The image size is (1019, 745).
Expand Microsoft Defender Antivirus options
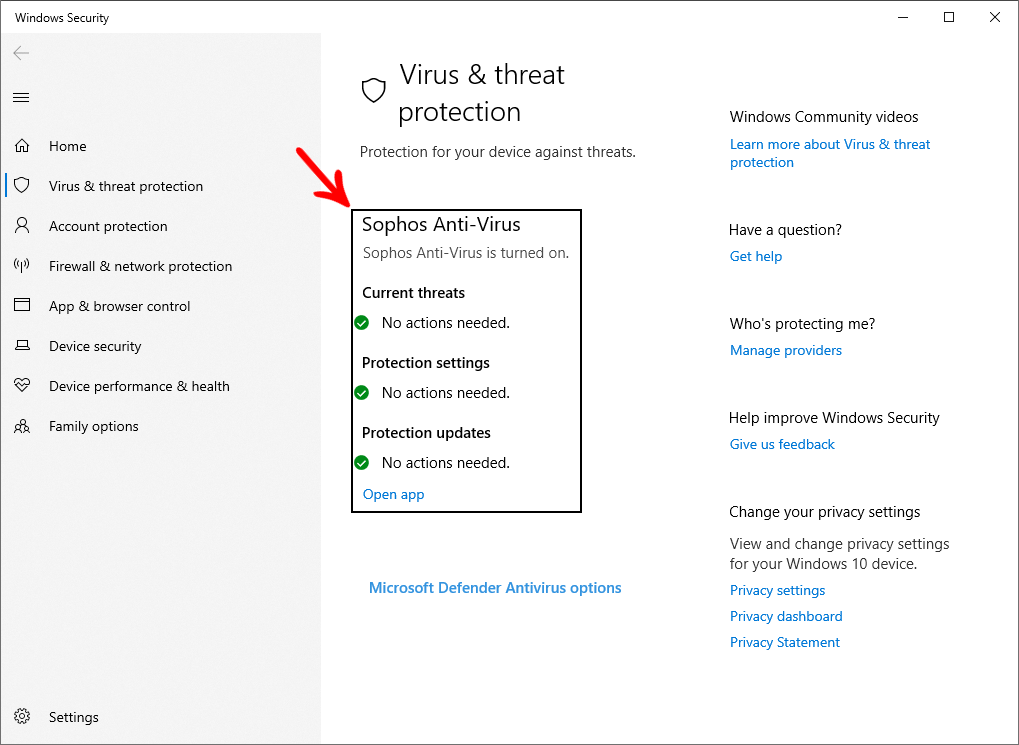(x=495, y=588)
